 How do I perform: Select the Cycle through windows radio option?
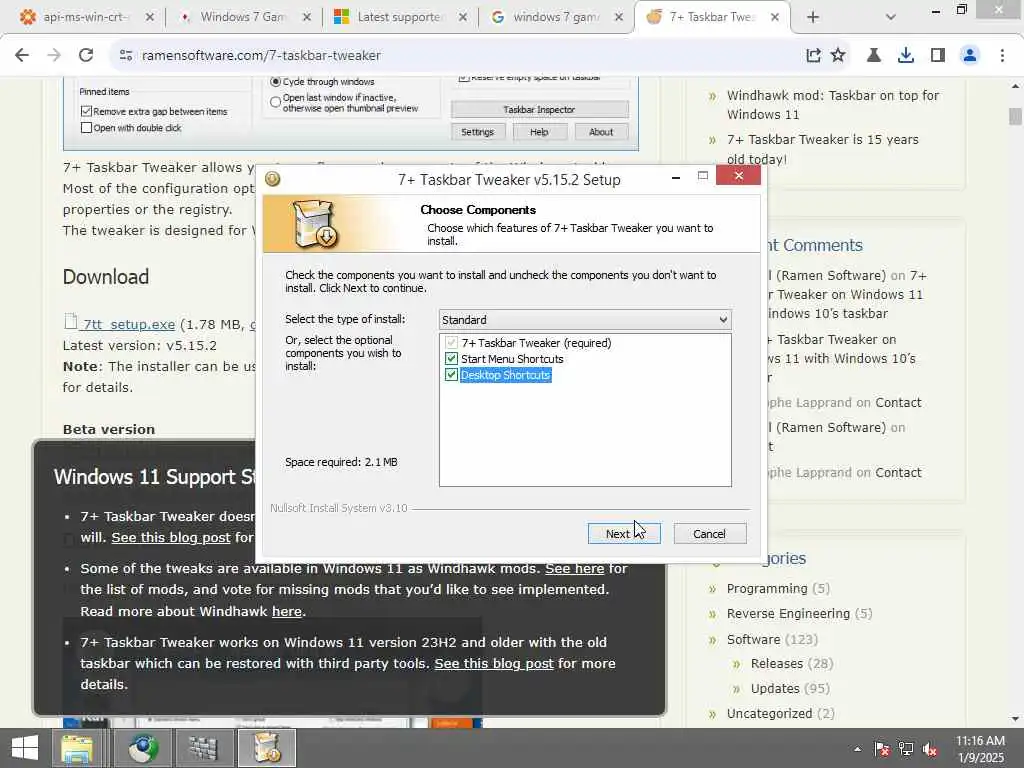[x=276, y=82]
